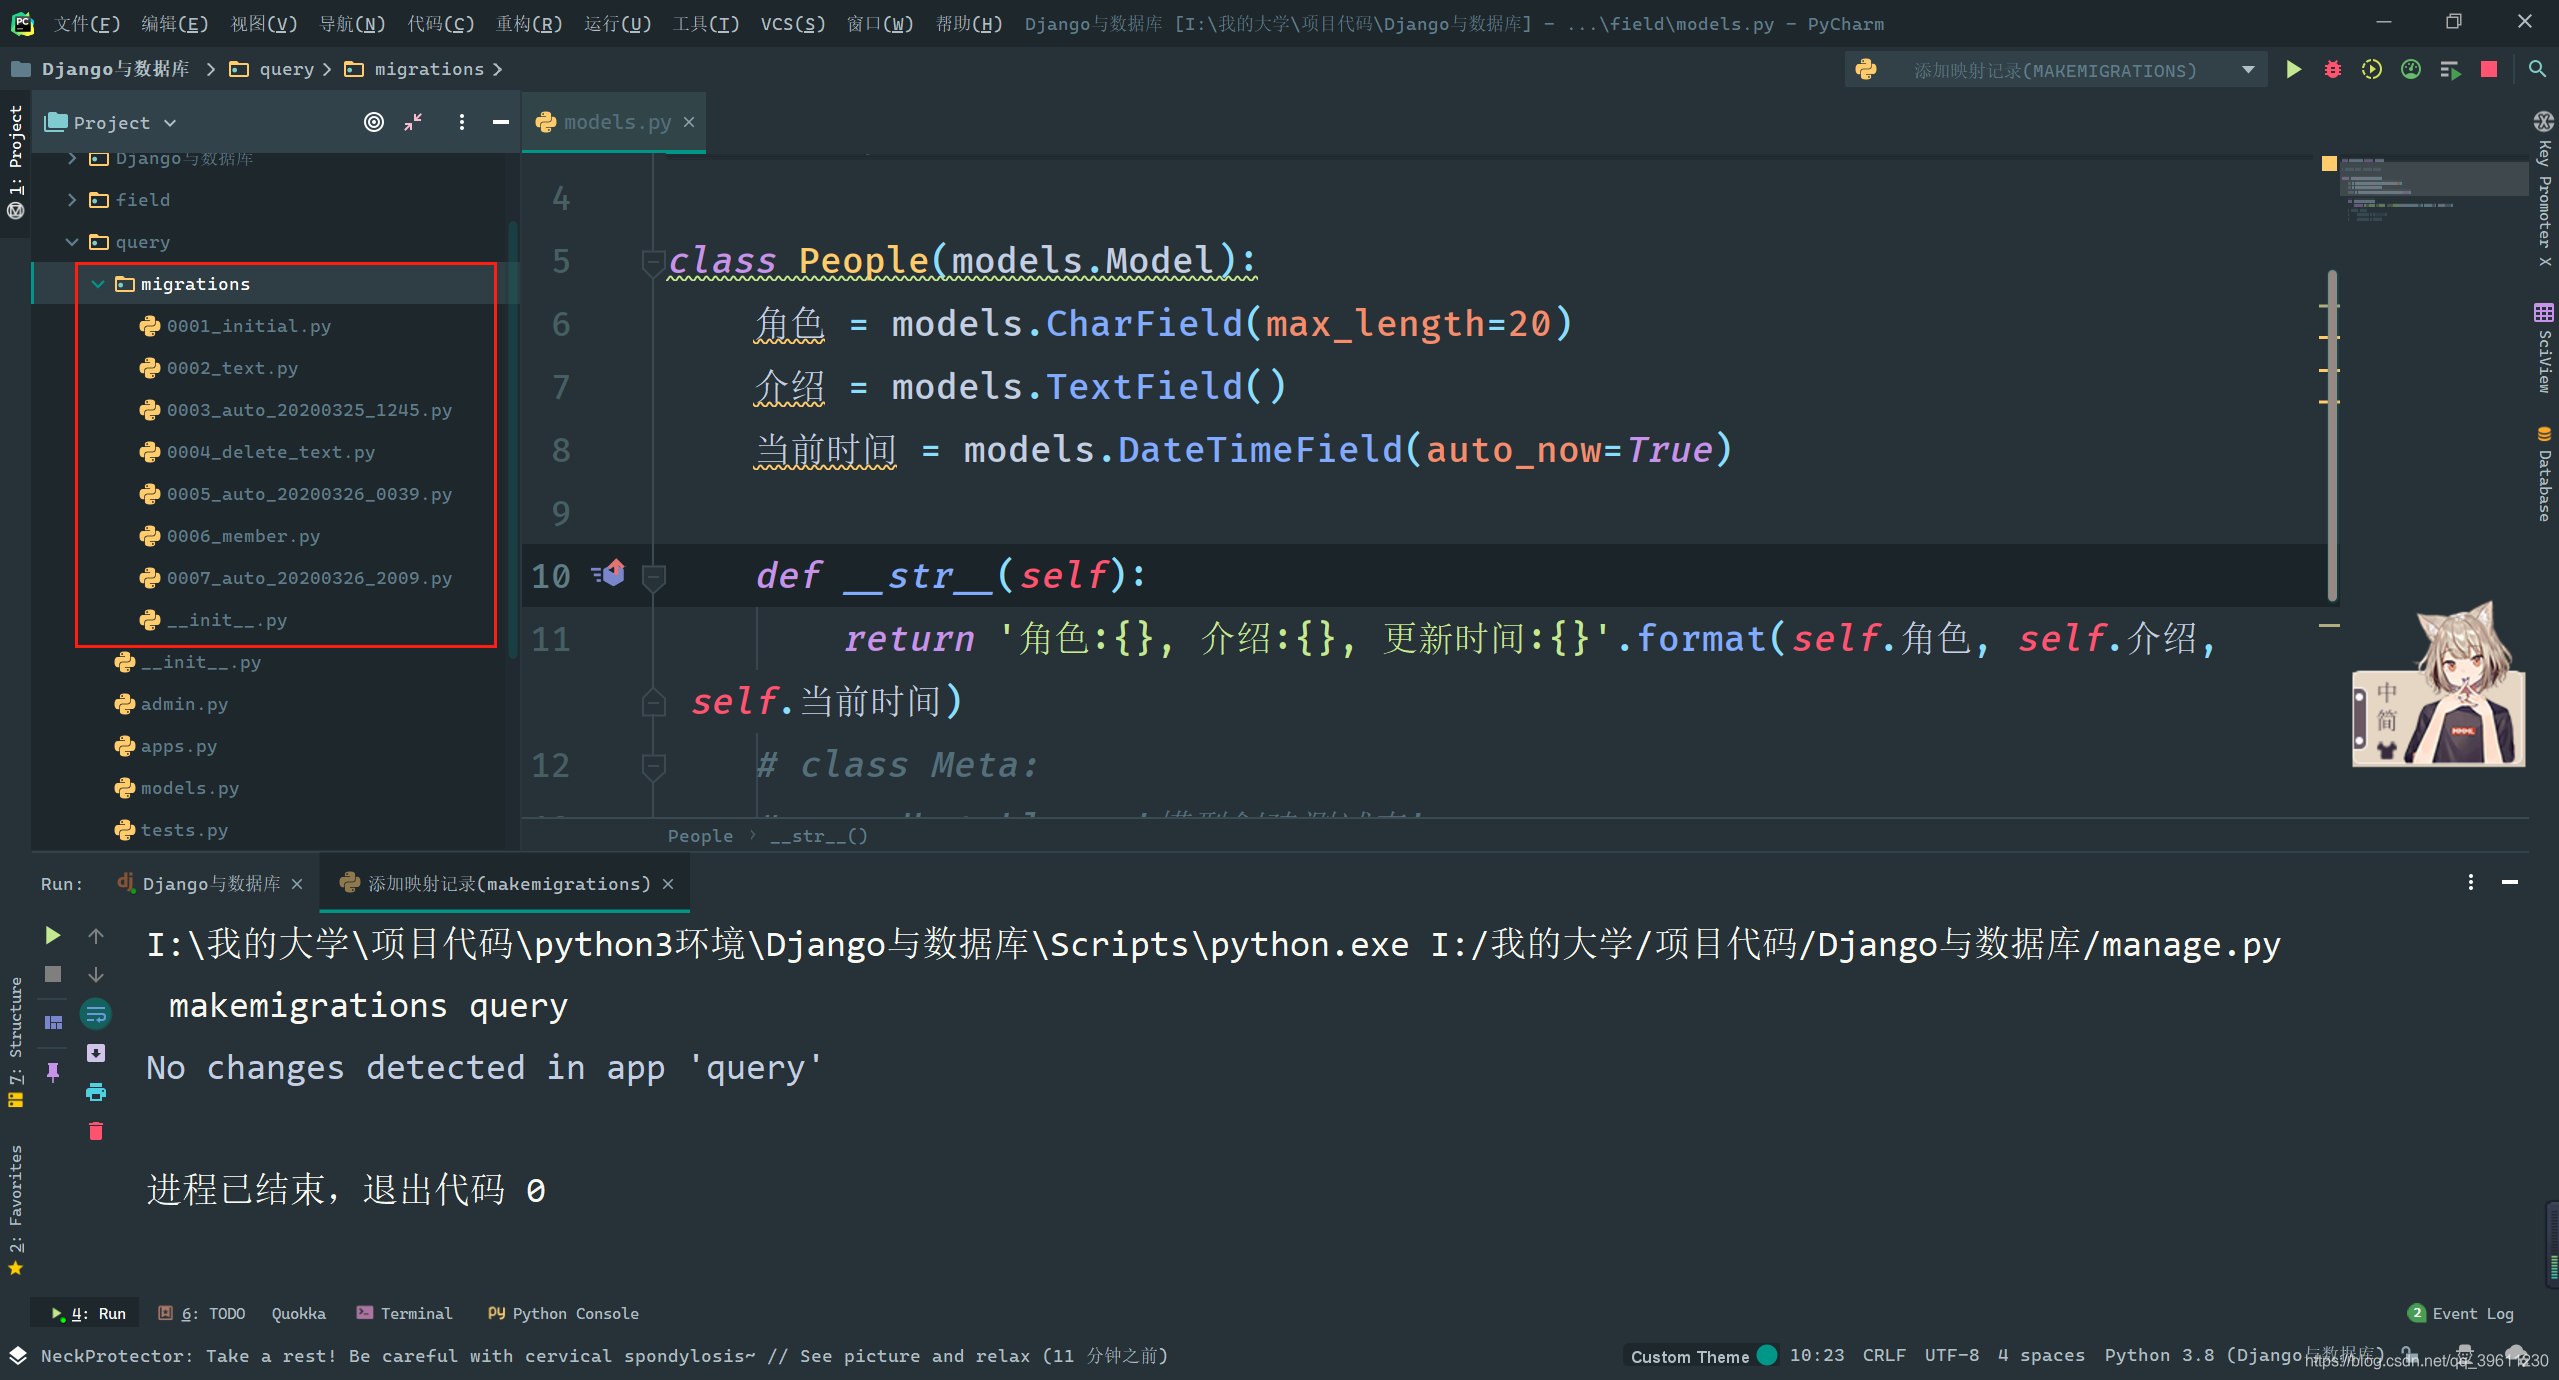Collapse all with the Project panel arrows icon
Viewport: 2559px width, 1380px height.
pos(413,122)
